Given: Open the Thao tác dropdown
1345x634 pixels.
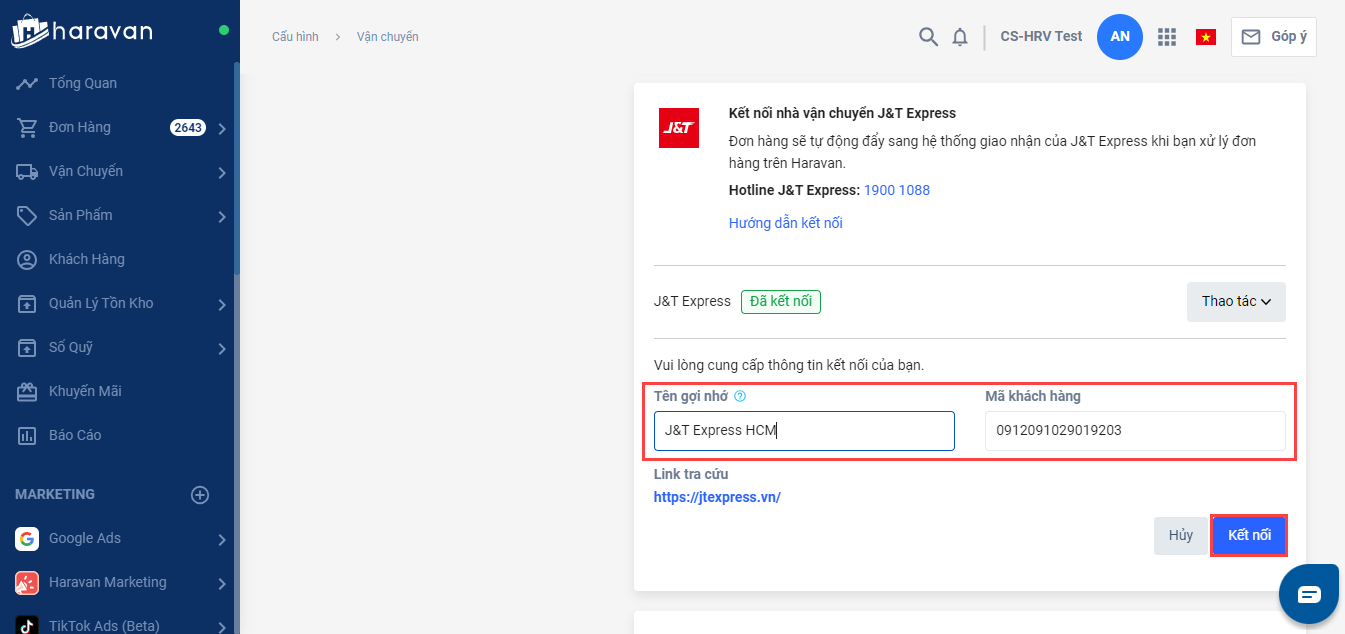Looking at the screenshot, I should pos(1235,302).
